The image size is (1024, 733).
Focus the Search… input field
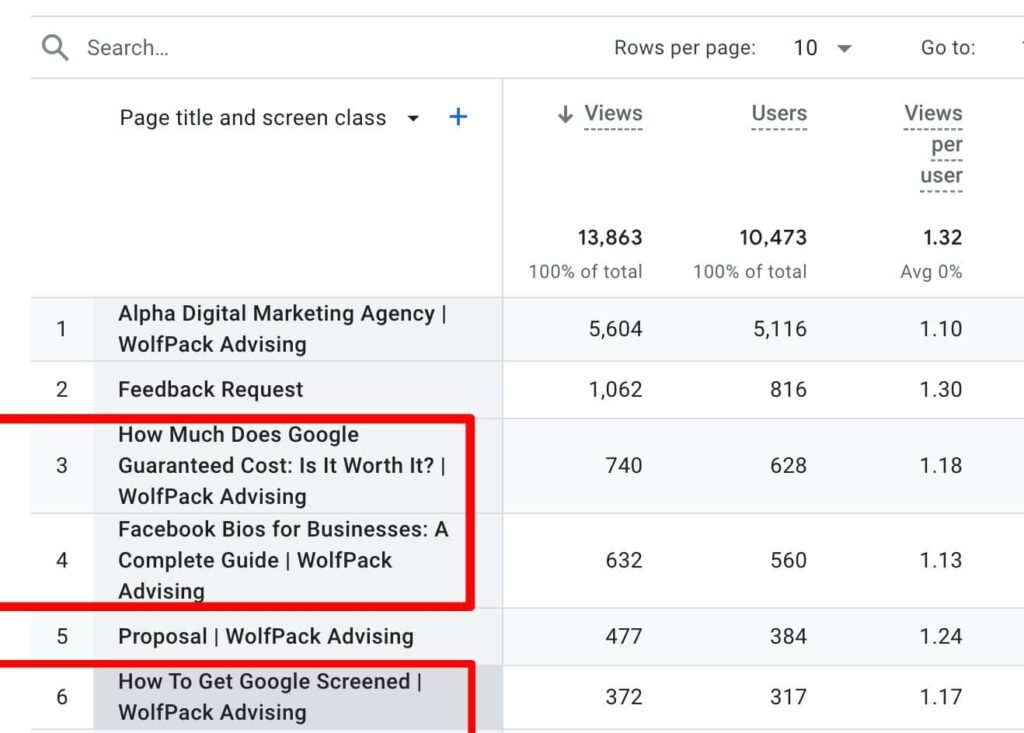click(128, 48)
